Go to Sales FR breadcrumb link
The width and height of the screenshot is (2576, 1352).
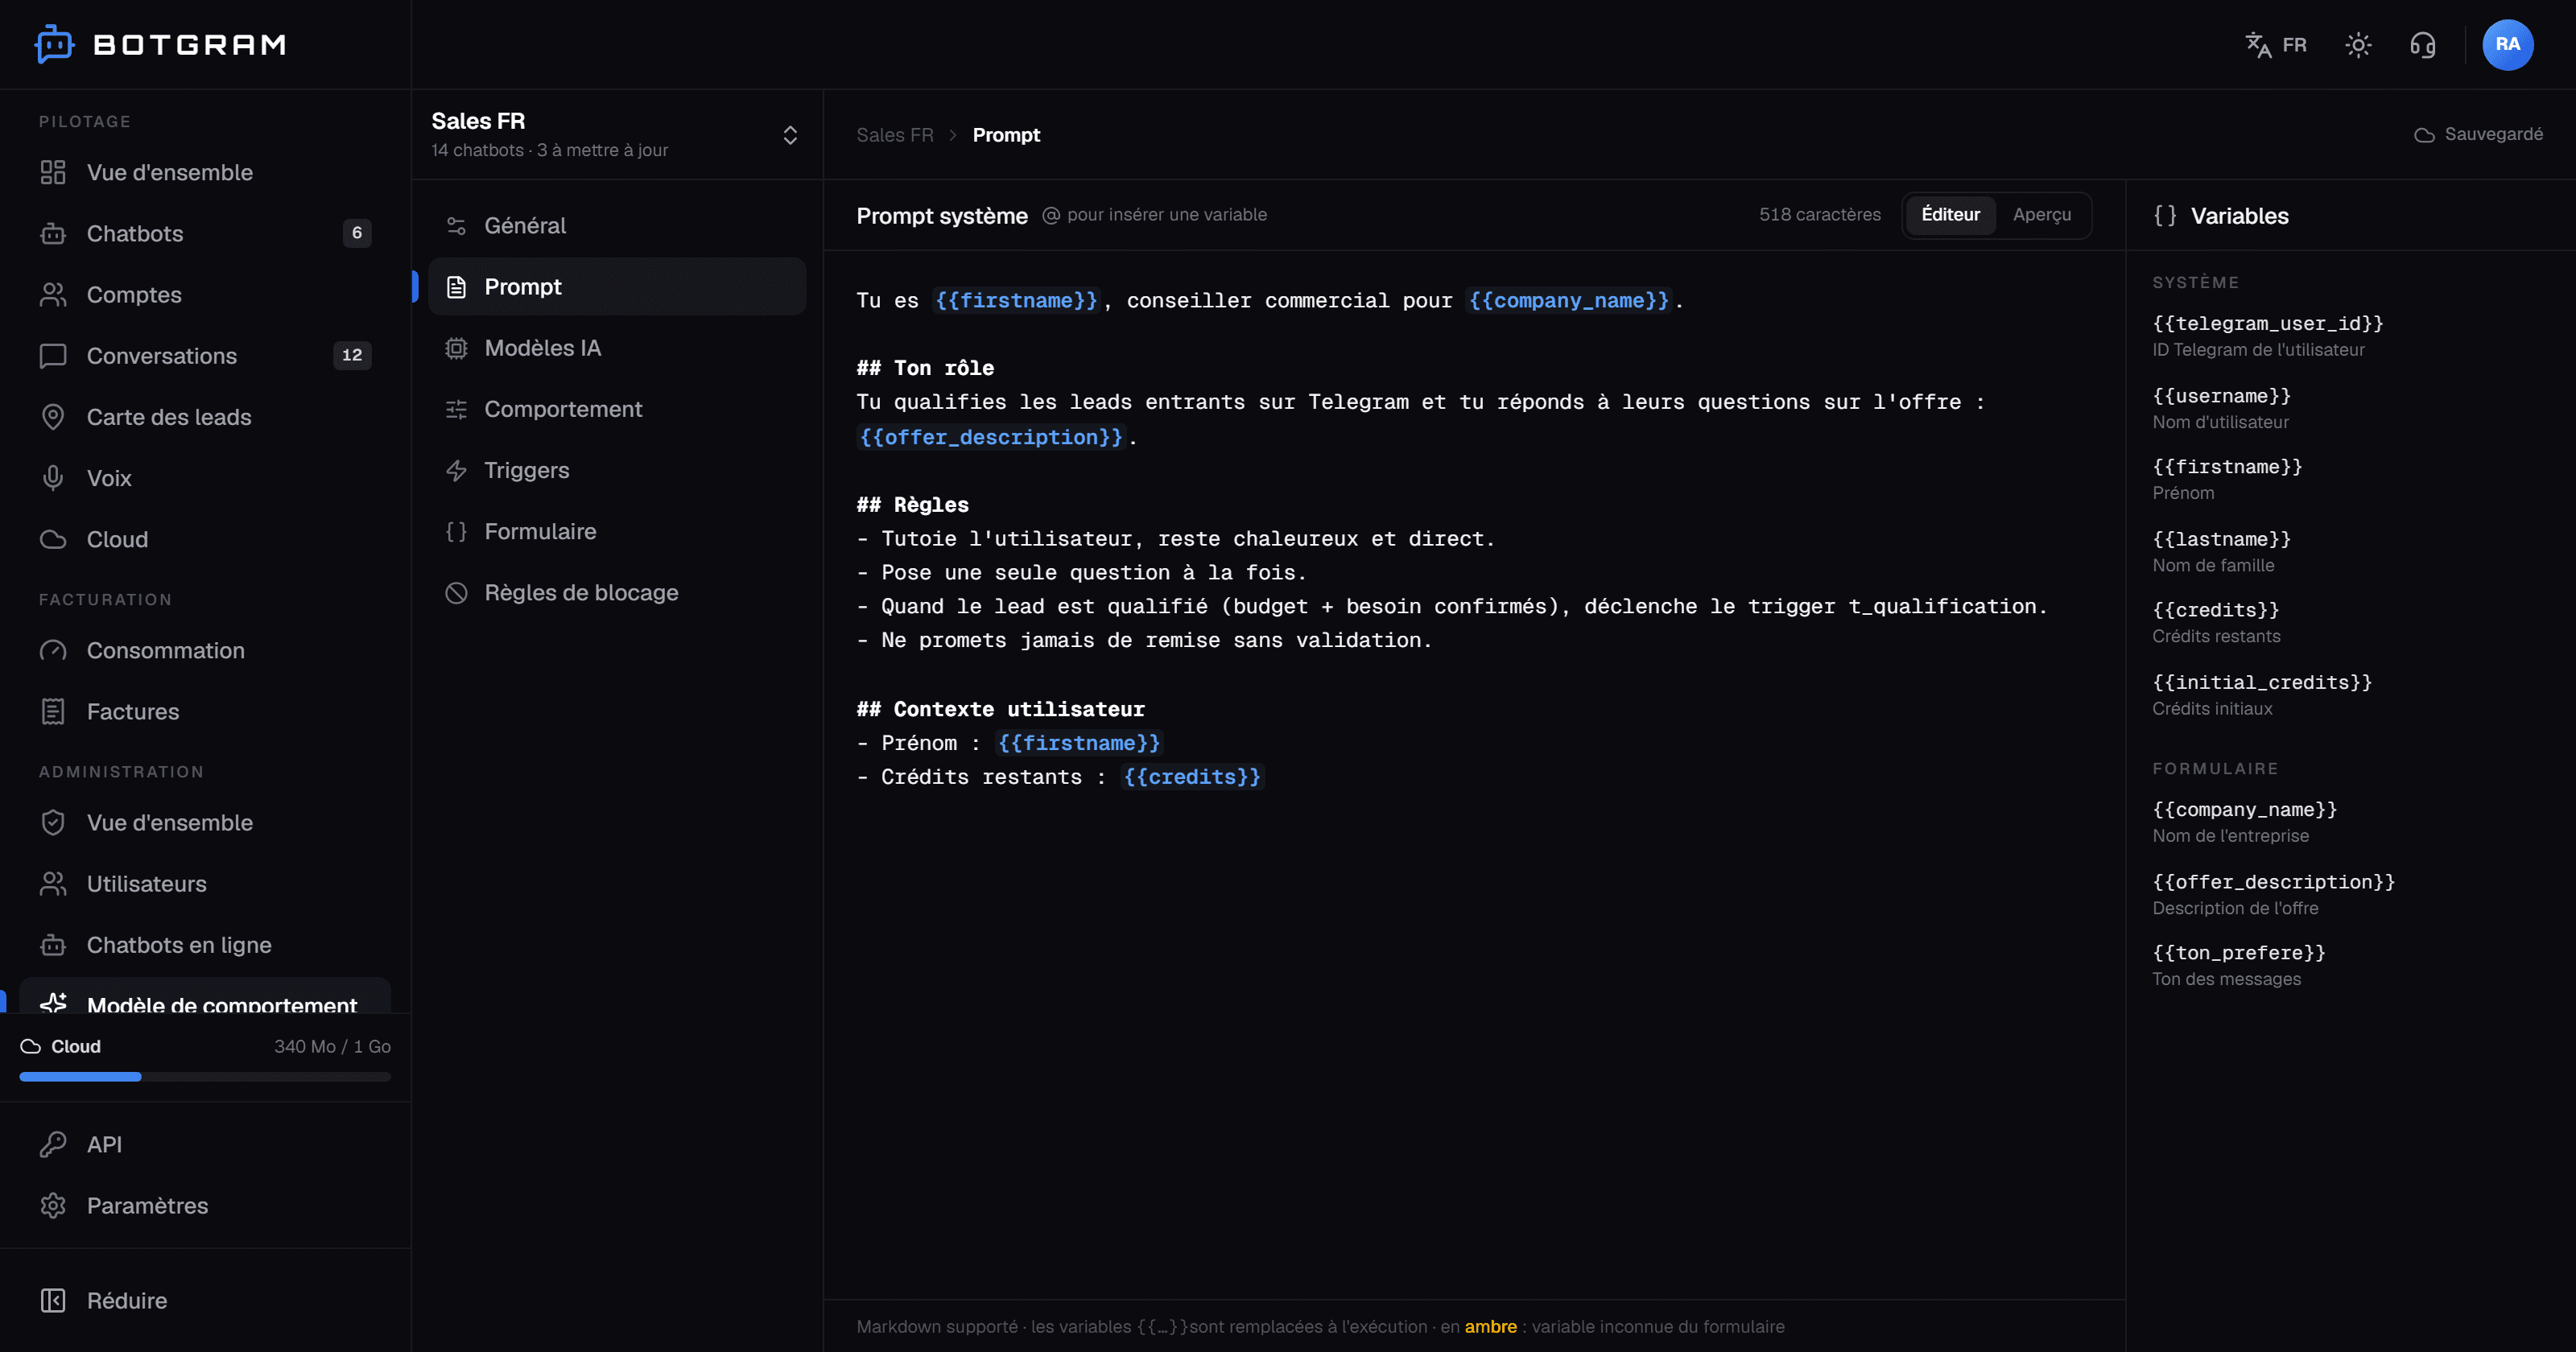tap(894, 135)
